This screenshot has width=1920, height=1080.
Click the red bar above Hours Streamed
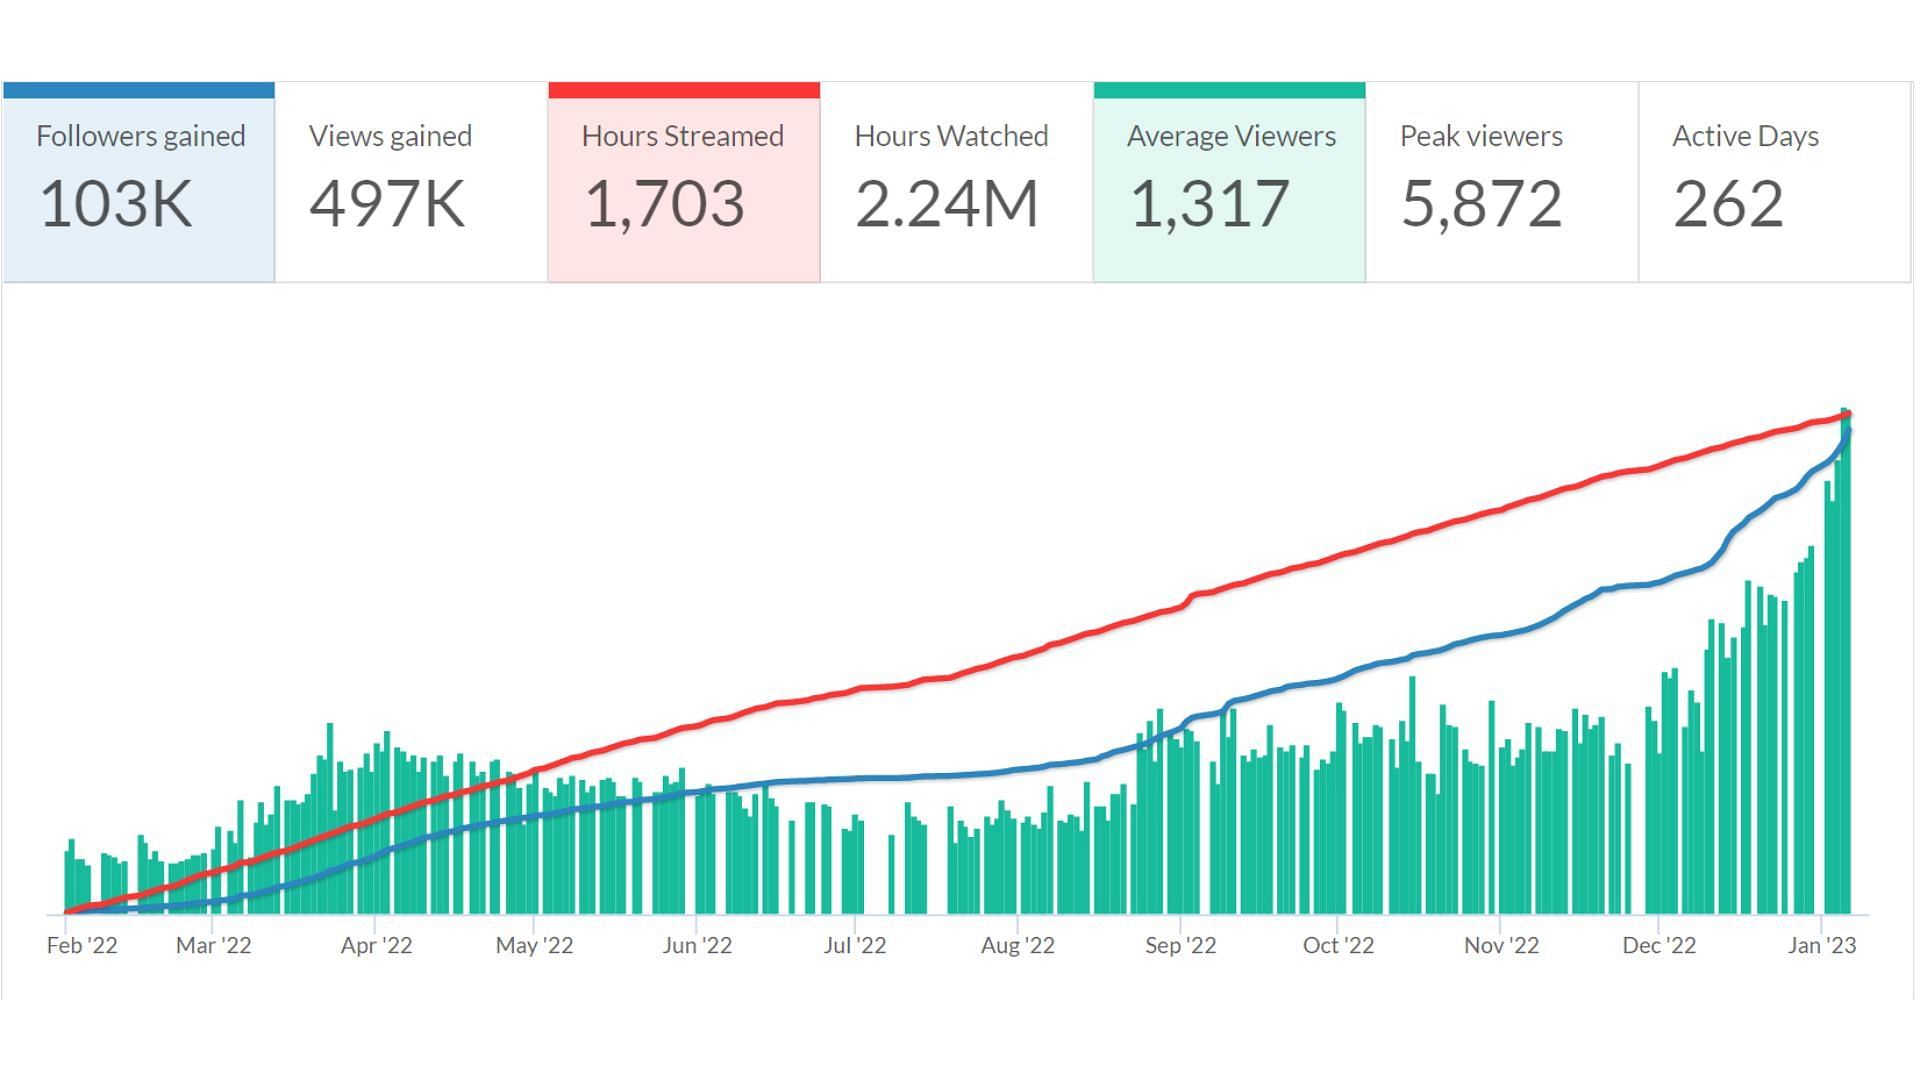[x=684, y=90]
